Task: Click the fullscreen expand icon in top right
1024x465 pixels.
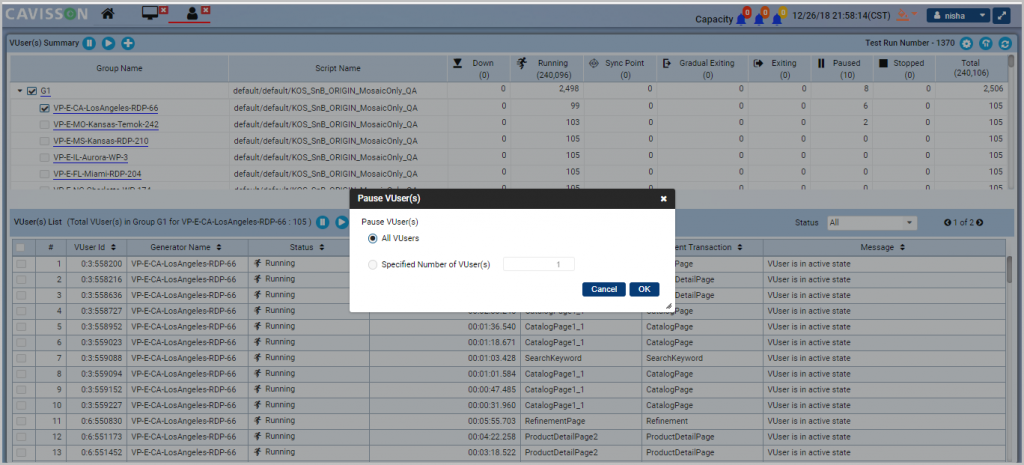Action: click(x=1002, y=16)
